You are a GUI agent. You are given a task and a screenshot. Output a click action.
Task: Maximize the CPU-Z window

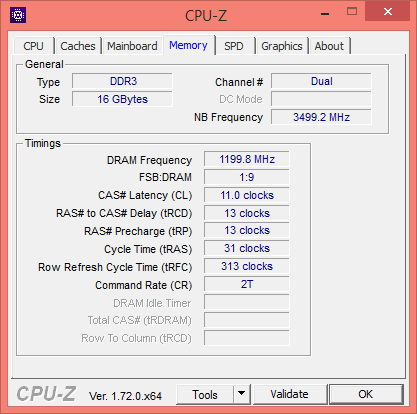click(x=352, y=12)
